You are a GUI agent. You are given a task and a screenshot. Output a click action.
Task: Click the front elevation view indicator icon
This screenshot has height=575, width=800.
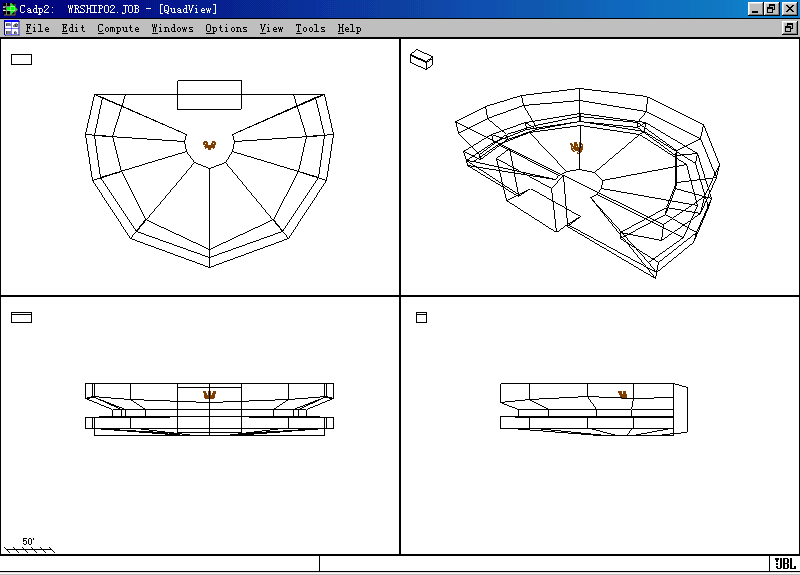click(x=21, y=317)
